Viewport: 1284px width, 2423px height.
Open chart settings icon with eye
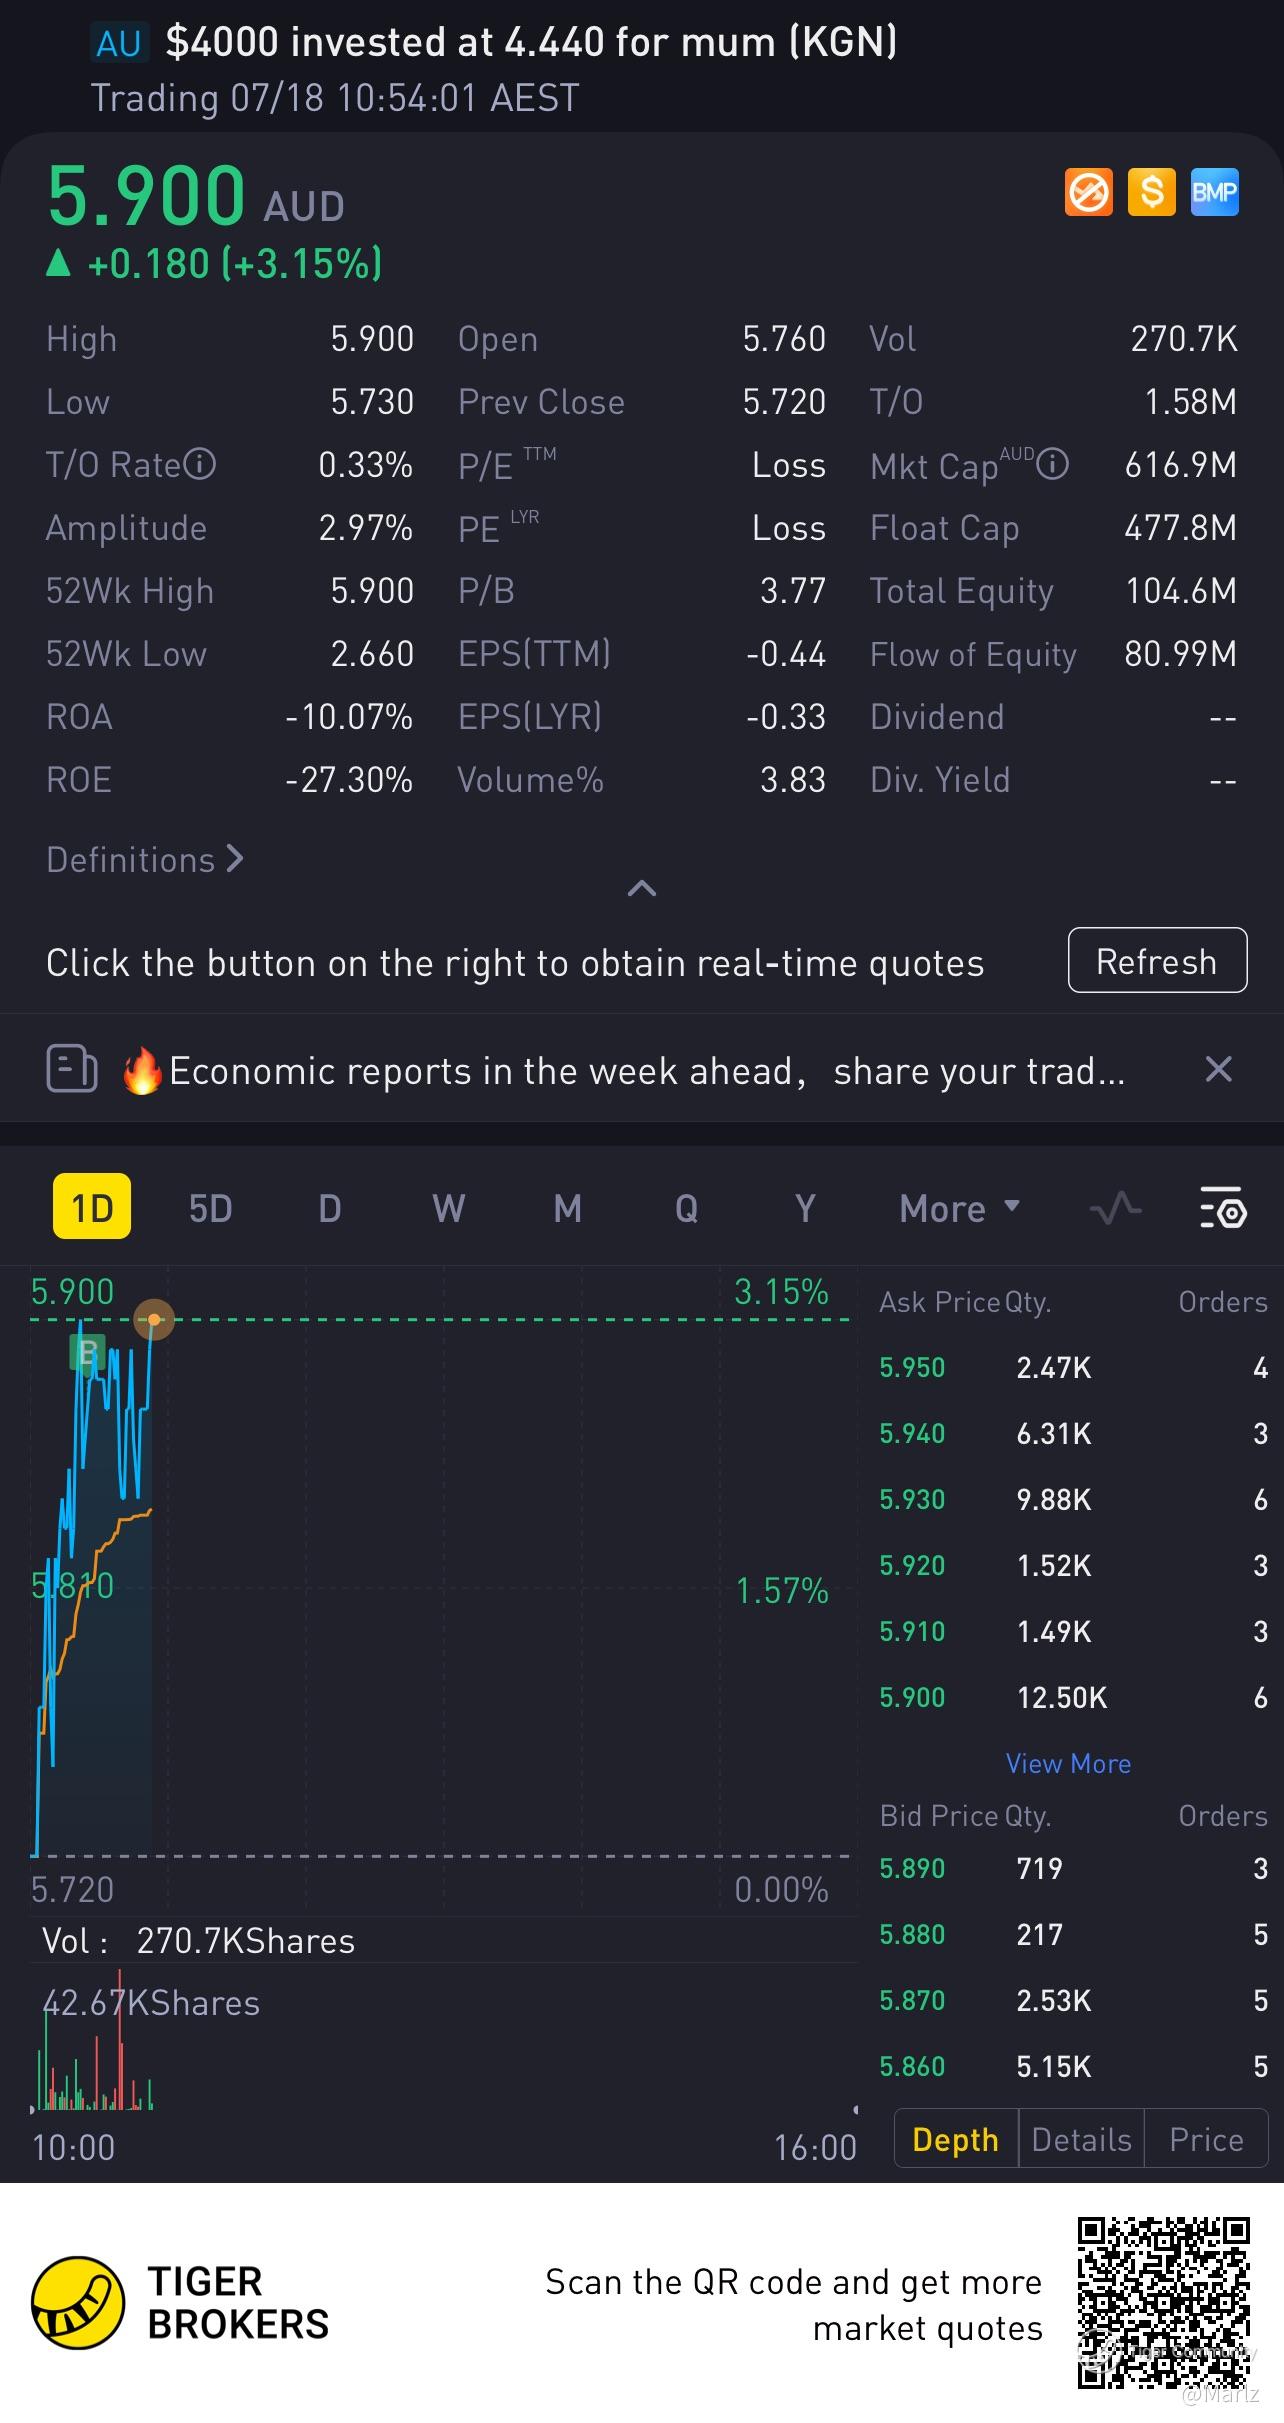pos(1222,1209)
